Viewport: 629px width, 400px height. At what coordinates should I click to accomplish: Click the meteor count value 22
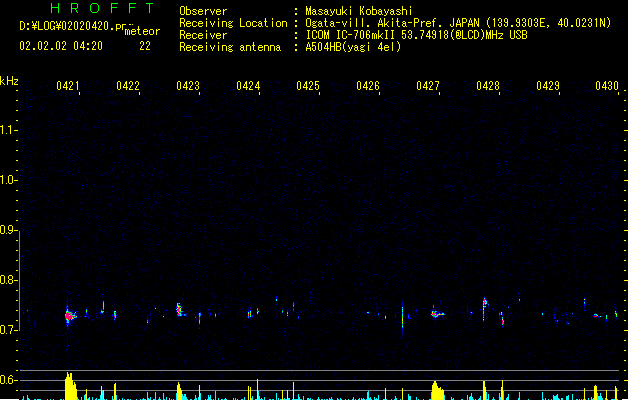tap(145, 46)
